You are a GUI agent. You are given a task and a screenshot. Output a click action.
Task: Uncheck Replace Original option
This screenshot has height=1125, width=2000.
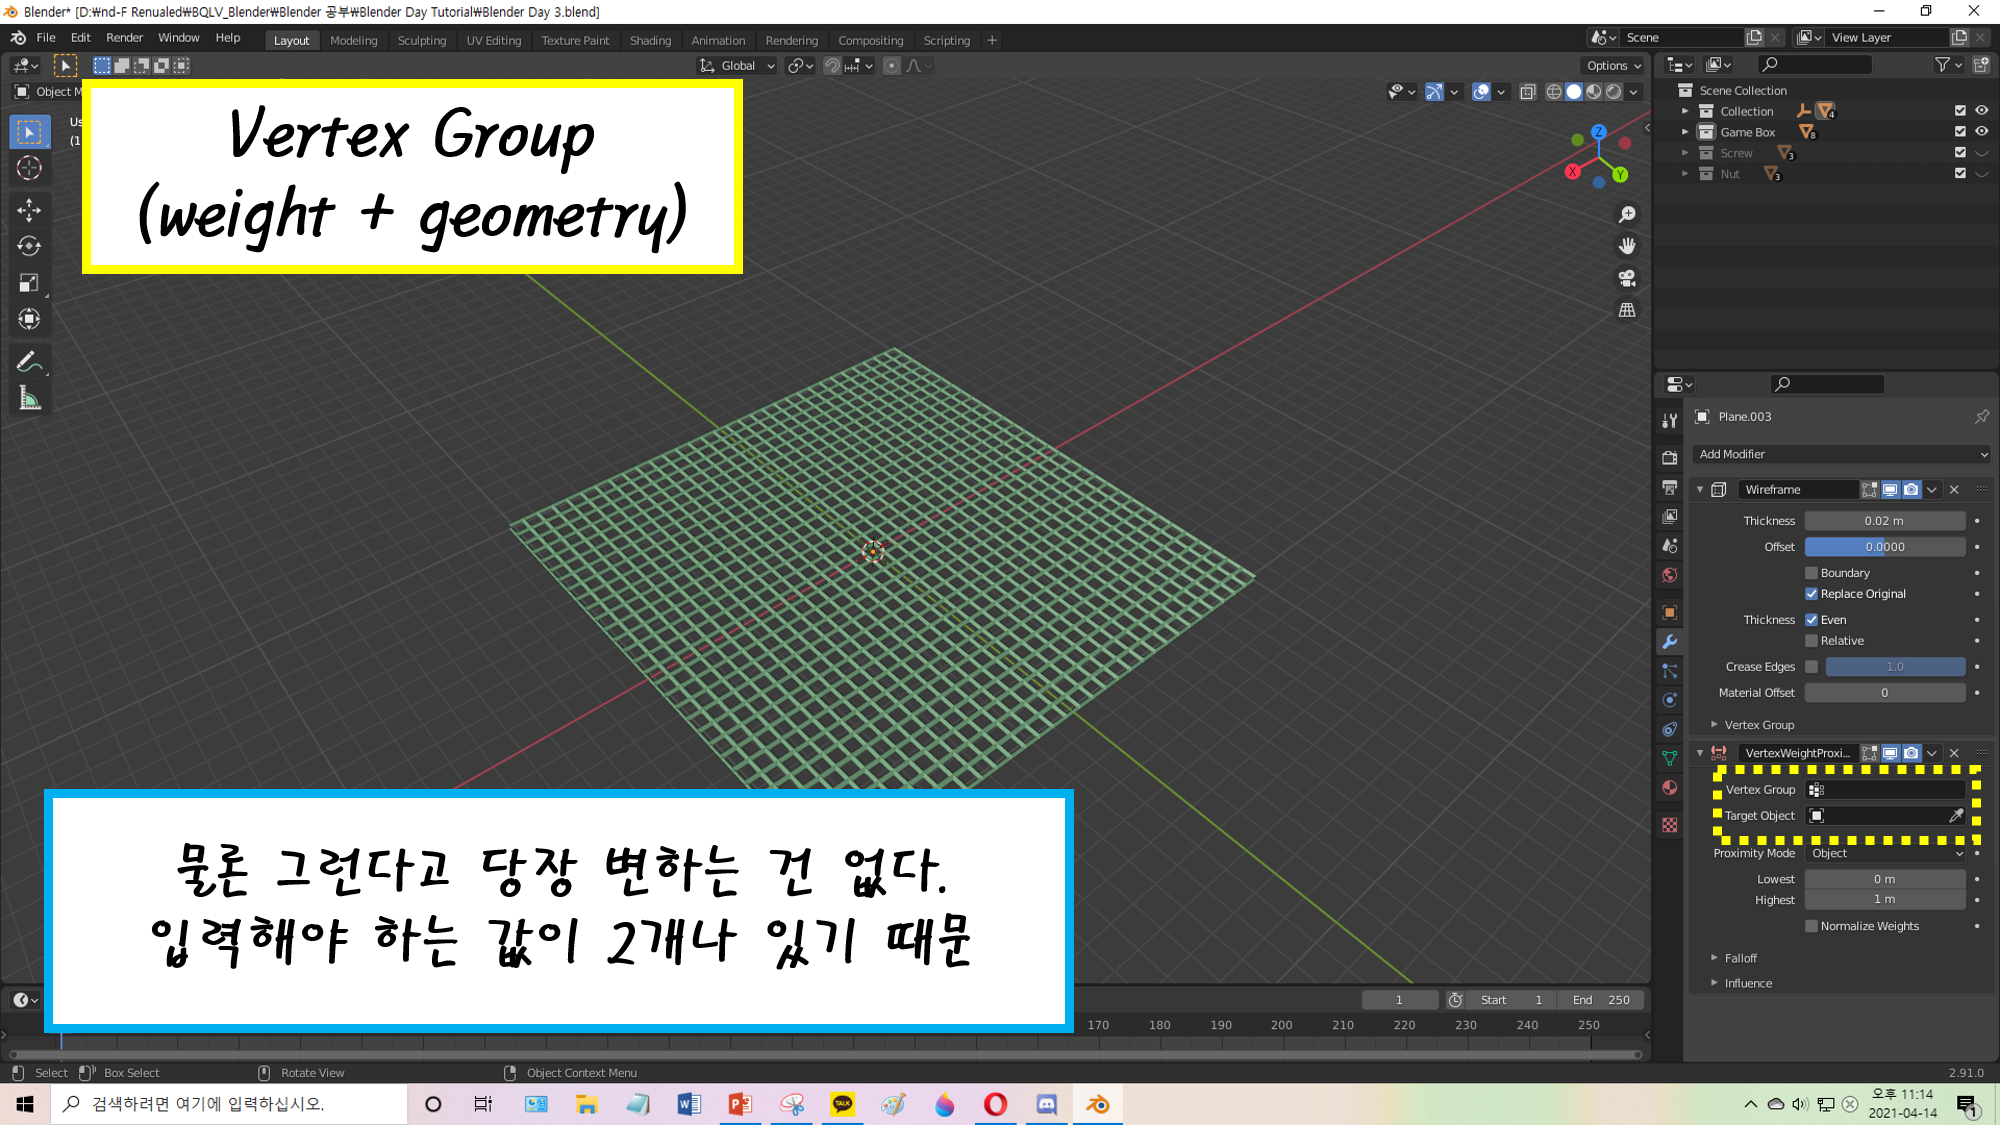tap(1811, 594)
